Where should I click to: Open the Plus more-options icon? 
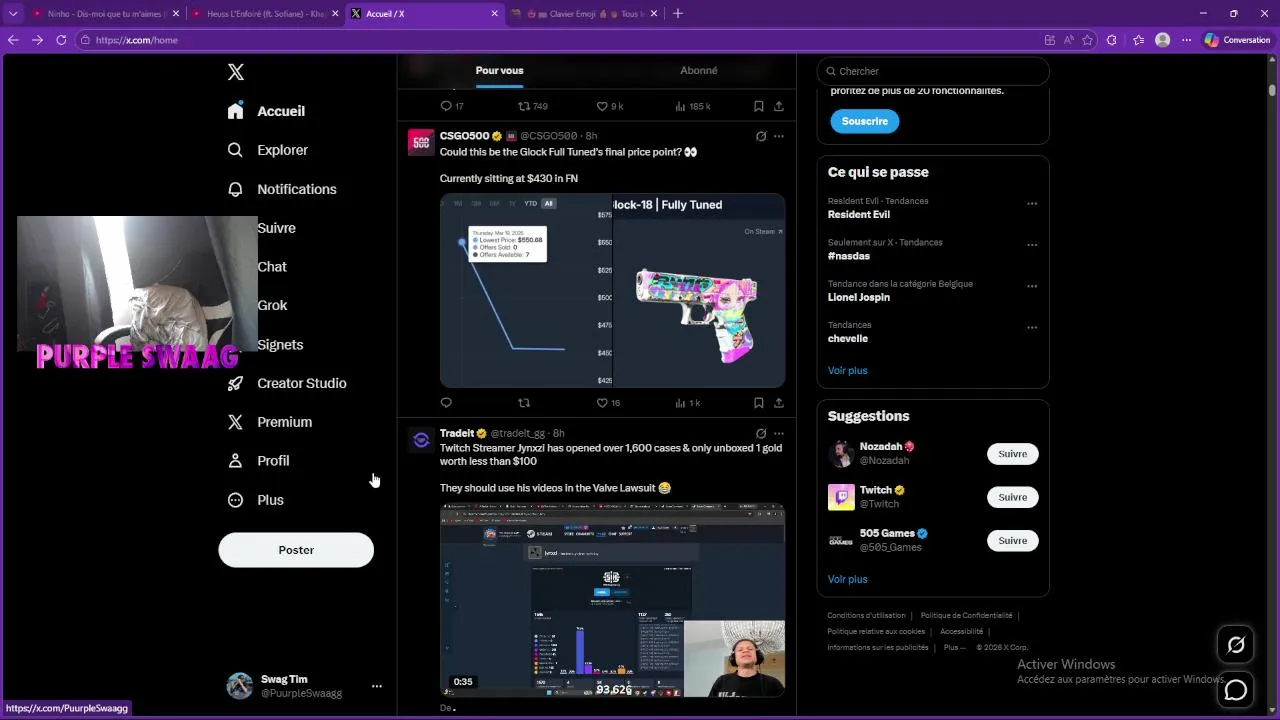pos(235,500)
